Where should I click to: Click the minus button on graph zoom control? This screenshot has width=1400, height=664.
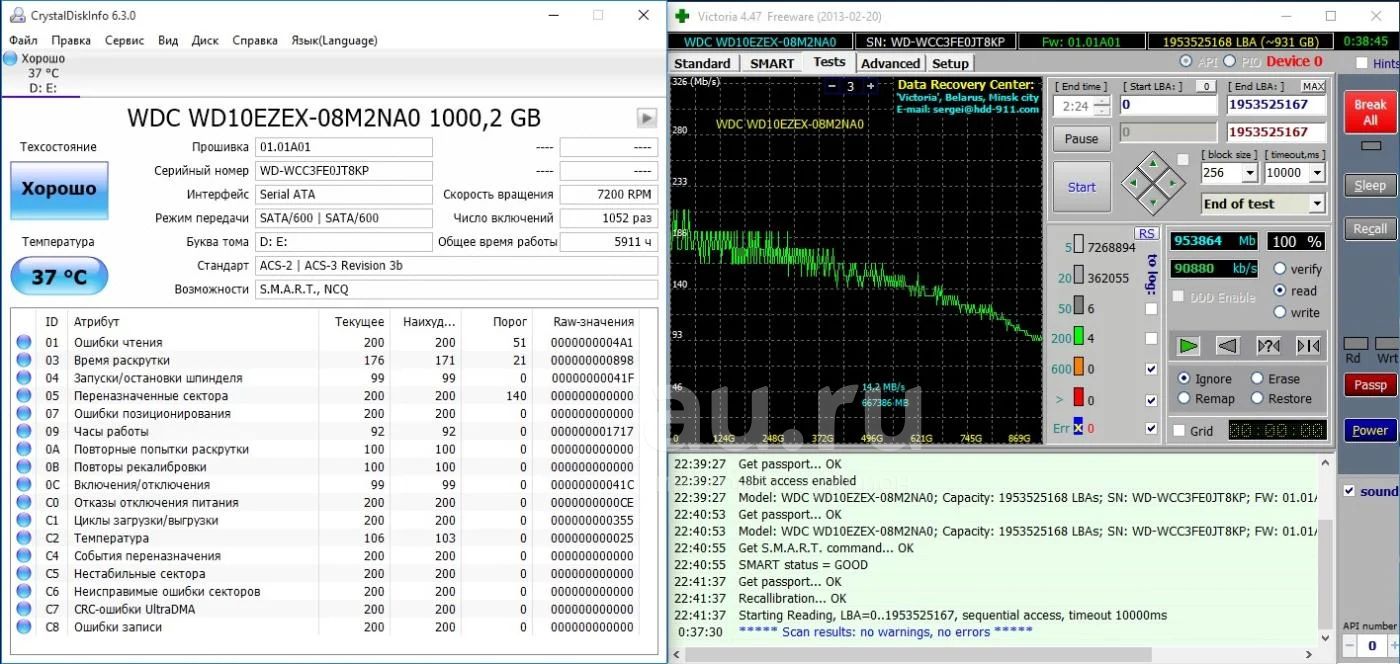tap(832, 86)
